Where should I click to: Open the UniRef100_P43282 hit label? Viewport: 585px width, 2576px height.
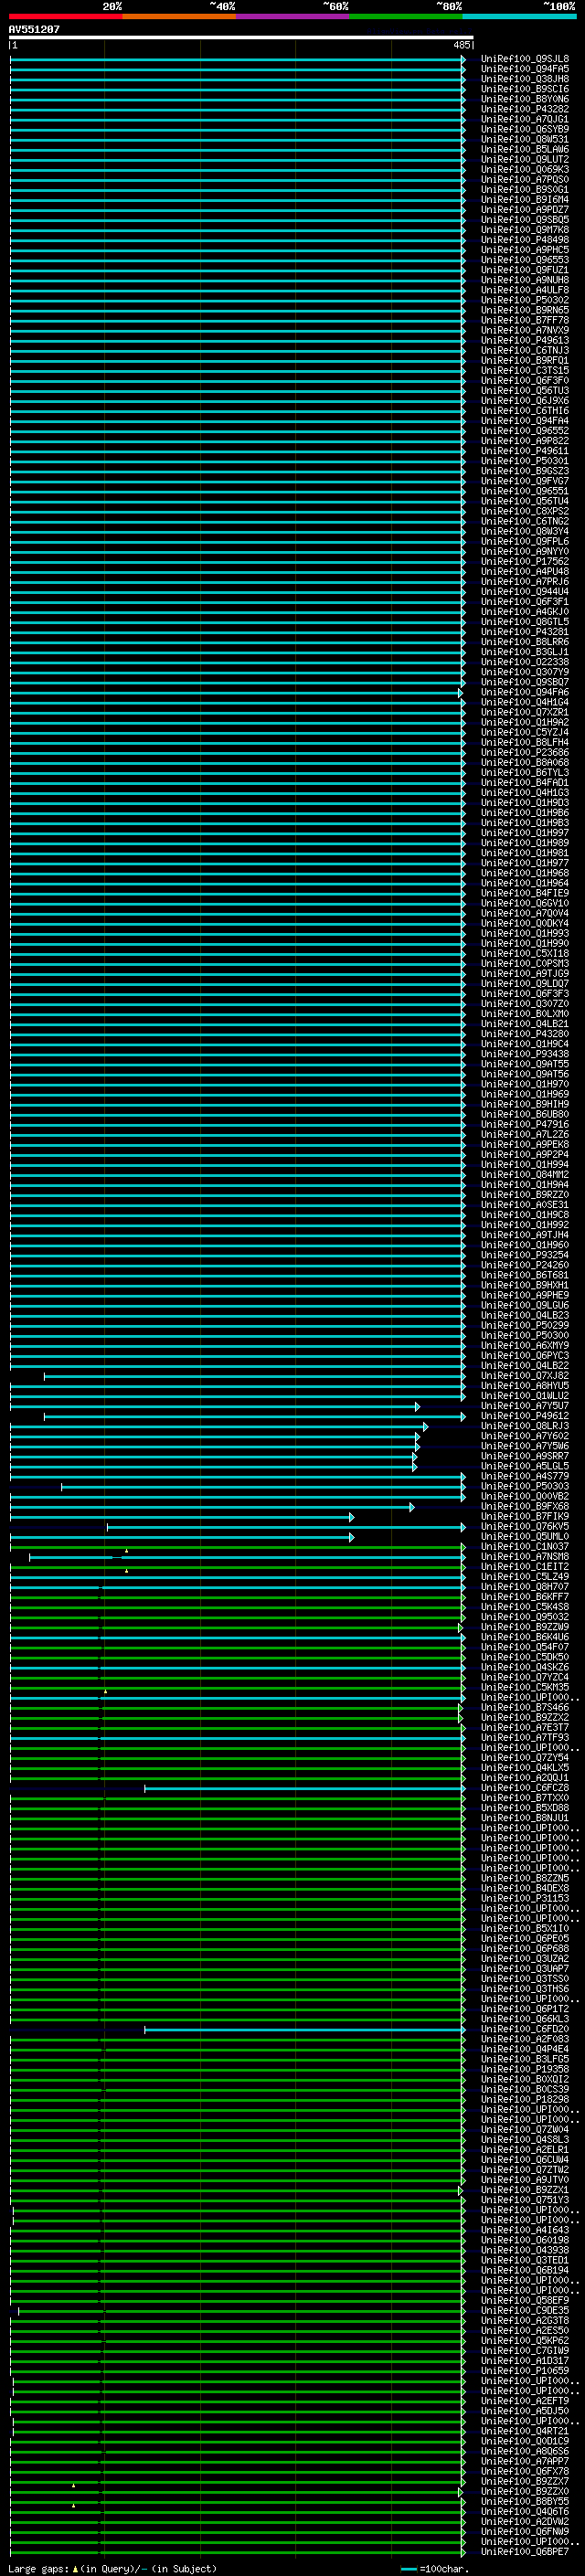[x=525, y=109]
